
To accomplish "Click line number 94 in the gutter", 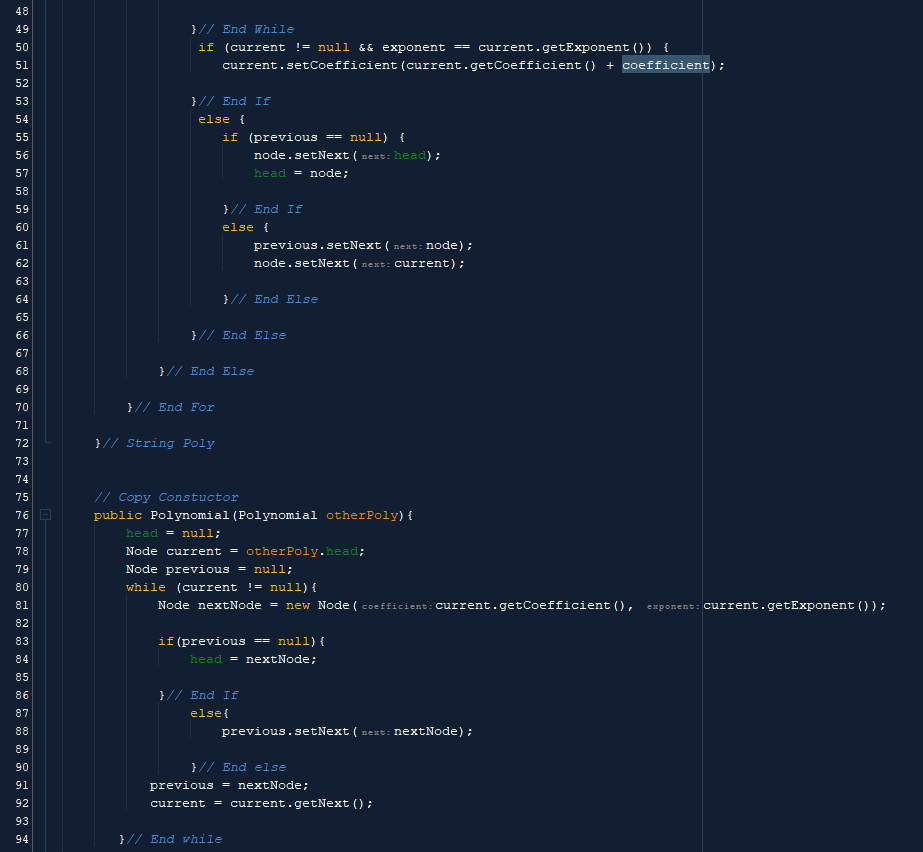I will 22,839.
